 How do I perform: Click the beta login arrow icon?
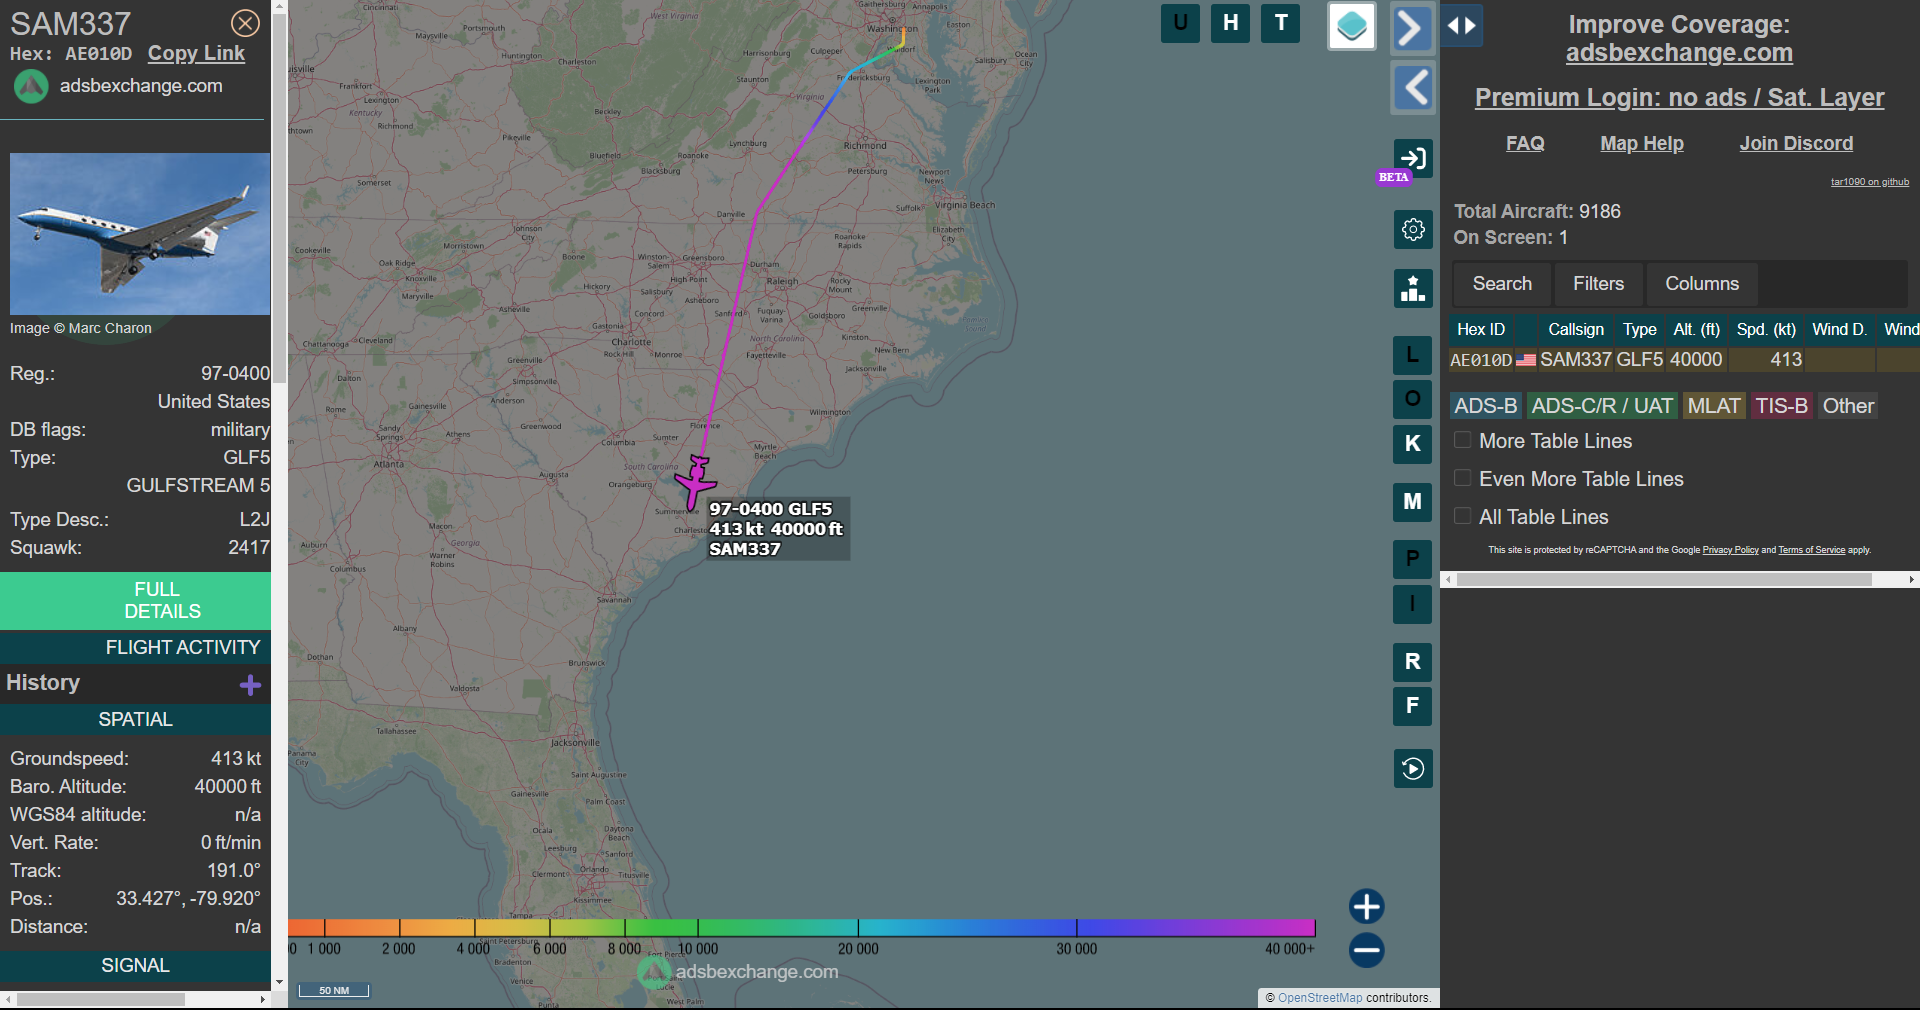point(1413,158)
